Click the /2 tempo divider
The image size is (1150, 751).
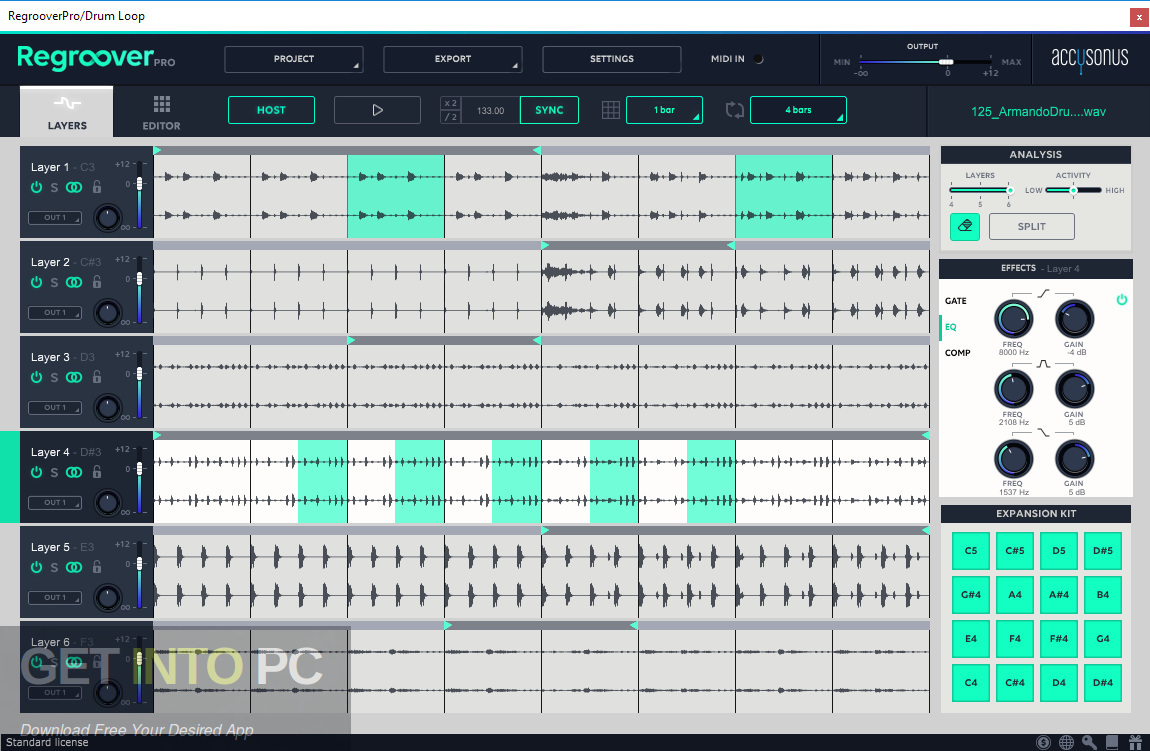tap(450, 117)
